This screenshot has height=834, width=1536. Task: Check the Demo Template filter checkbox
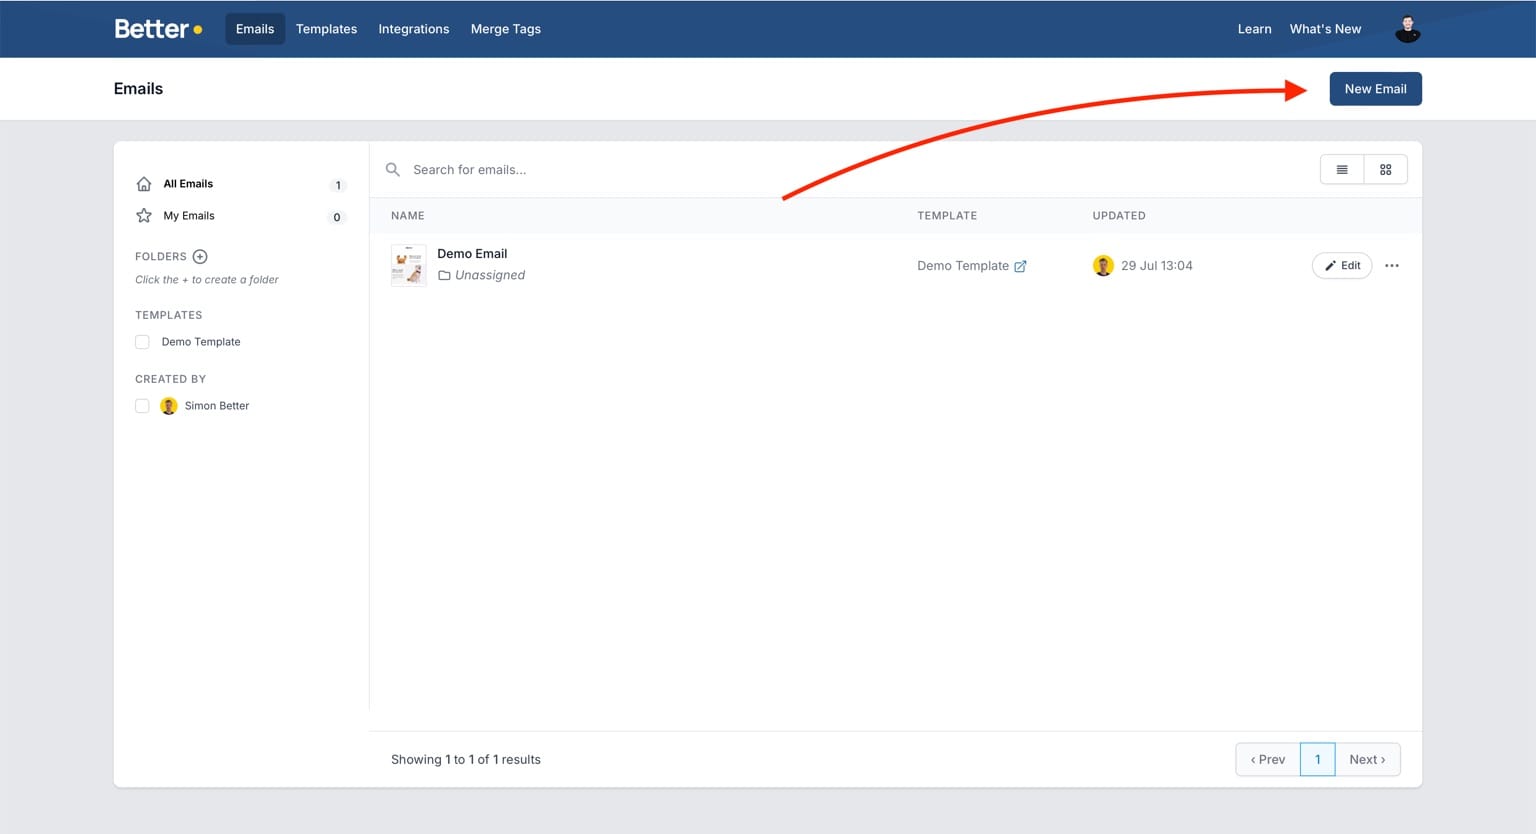pyautogui.click(x=142, y=341)
